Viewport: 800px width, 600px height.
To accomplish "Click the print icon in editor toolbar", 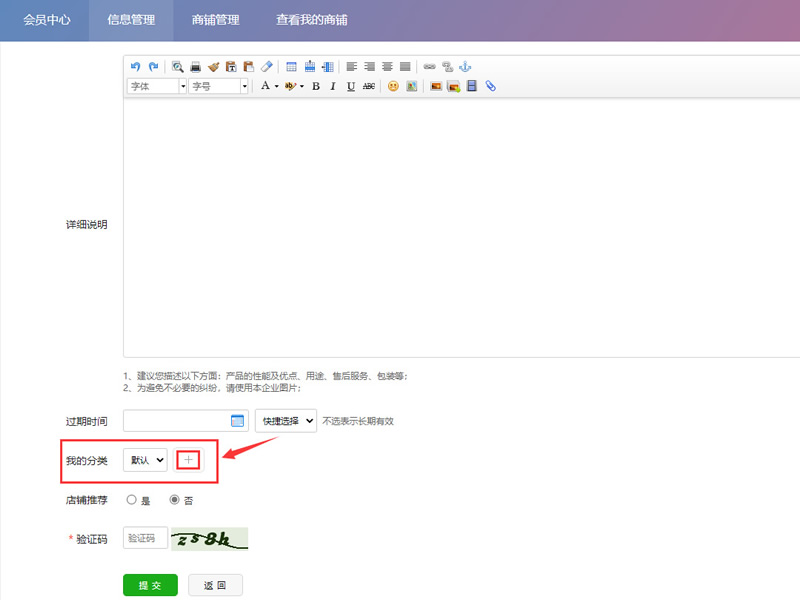I will click(x=195, y=67).
